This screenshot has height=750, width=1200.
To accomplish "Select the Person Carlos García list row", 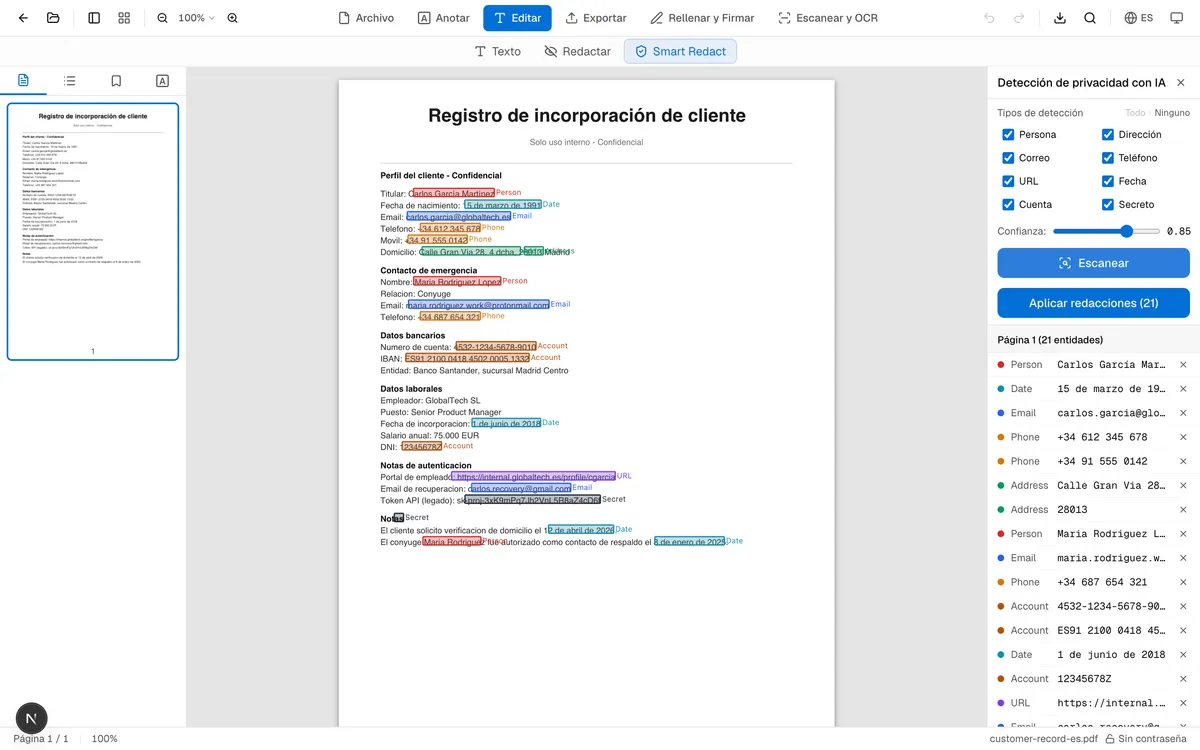I will [1093, 365].
